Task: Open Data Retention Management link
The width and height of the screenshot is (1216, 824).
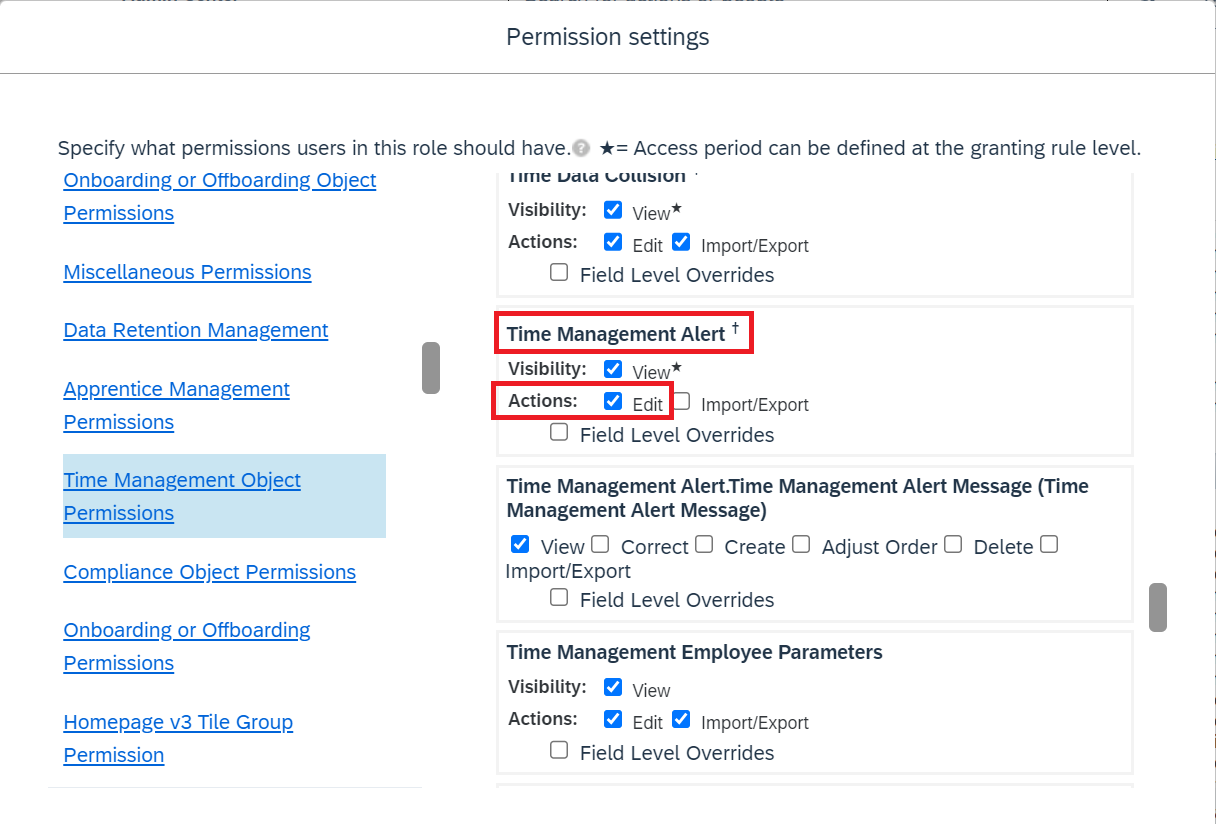Action: 196,330
